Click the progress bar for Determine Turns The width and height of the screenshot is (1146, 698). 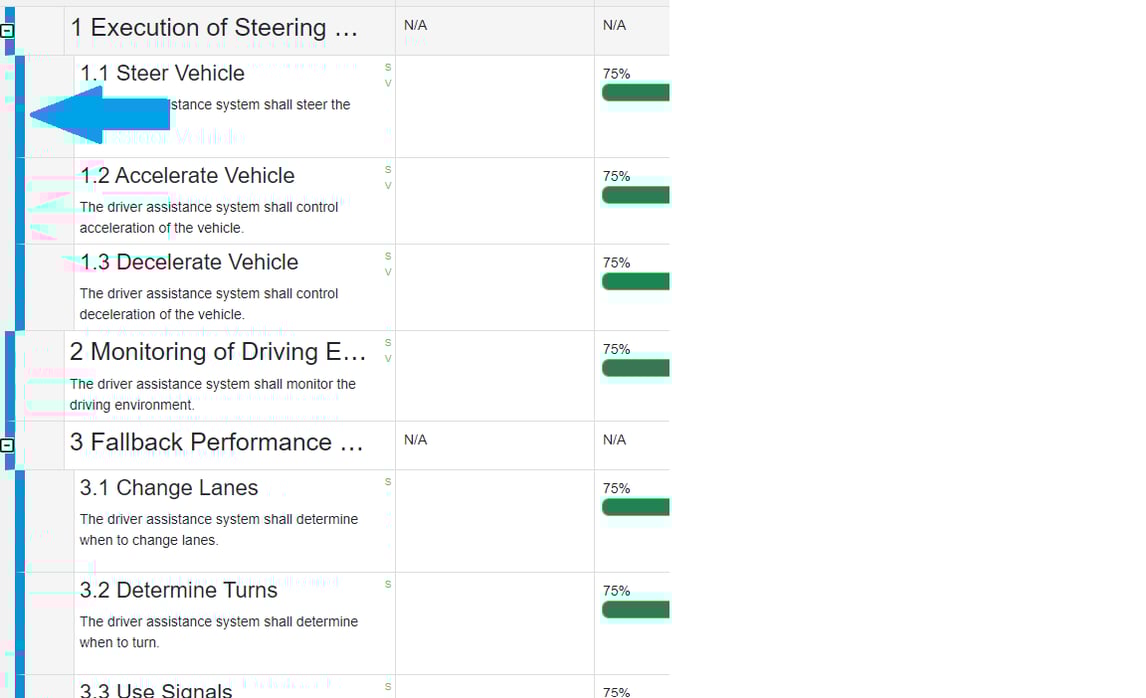[635, 610]
